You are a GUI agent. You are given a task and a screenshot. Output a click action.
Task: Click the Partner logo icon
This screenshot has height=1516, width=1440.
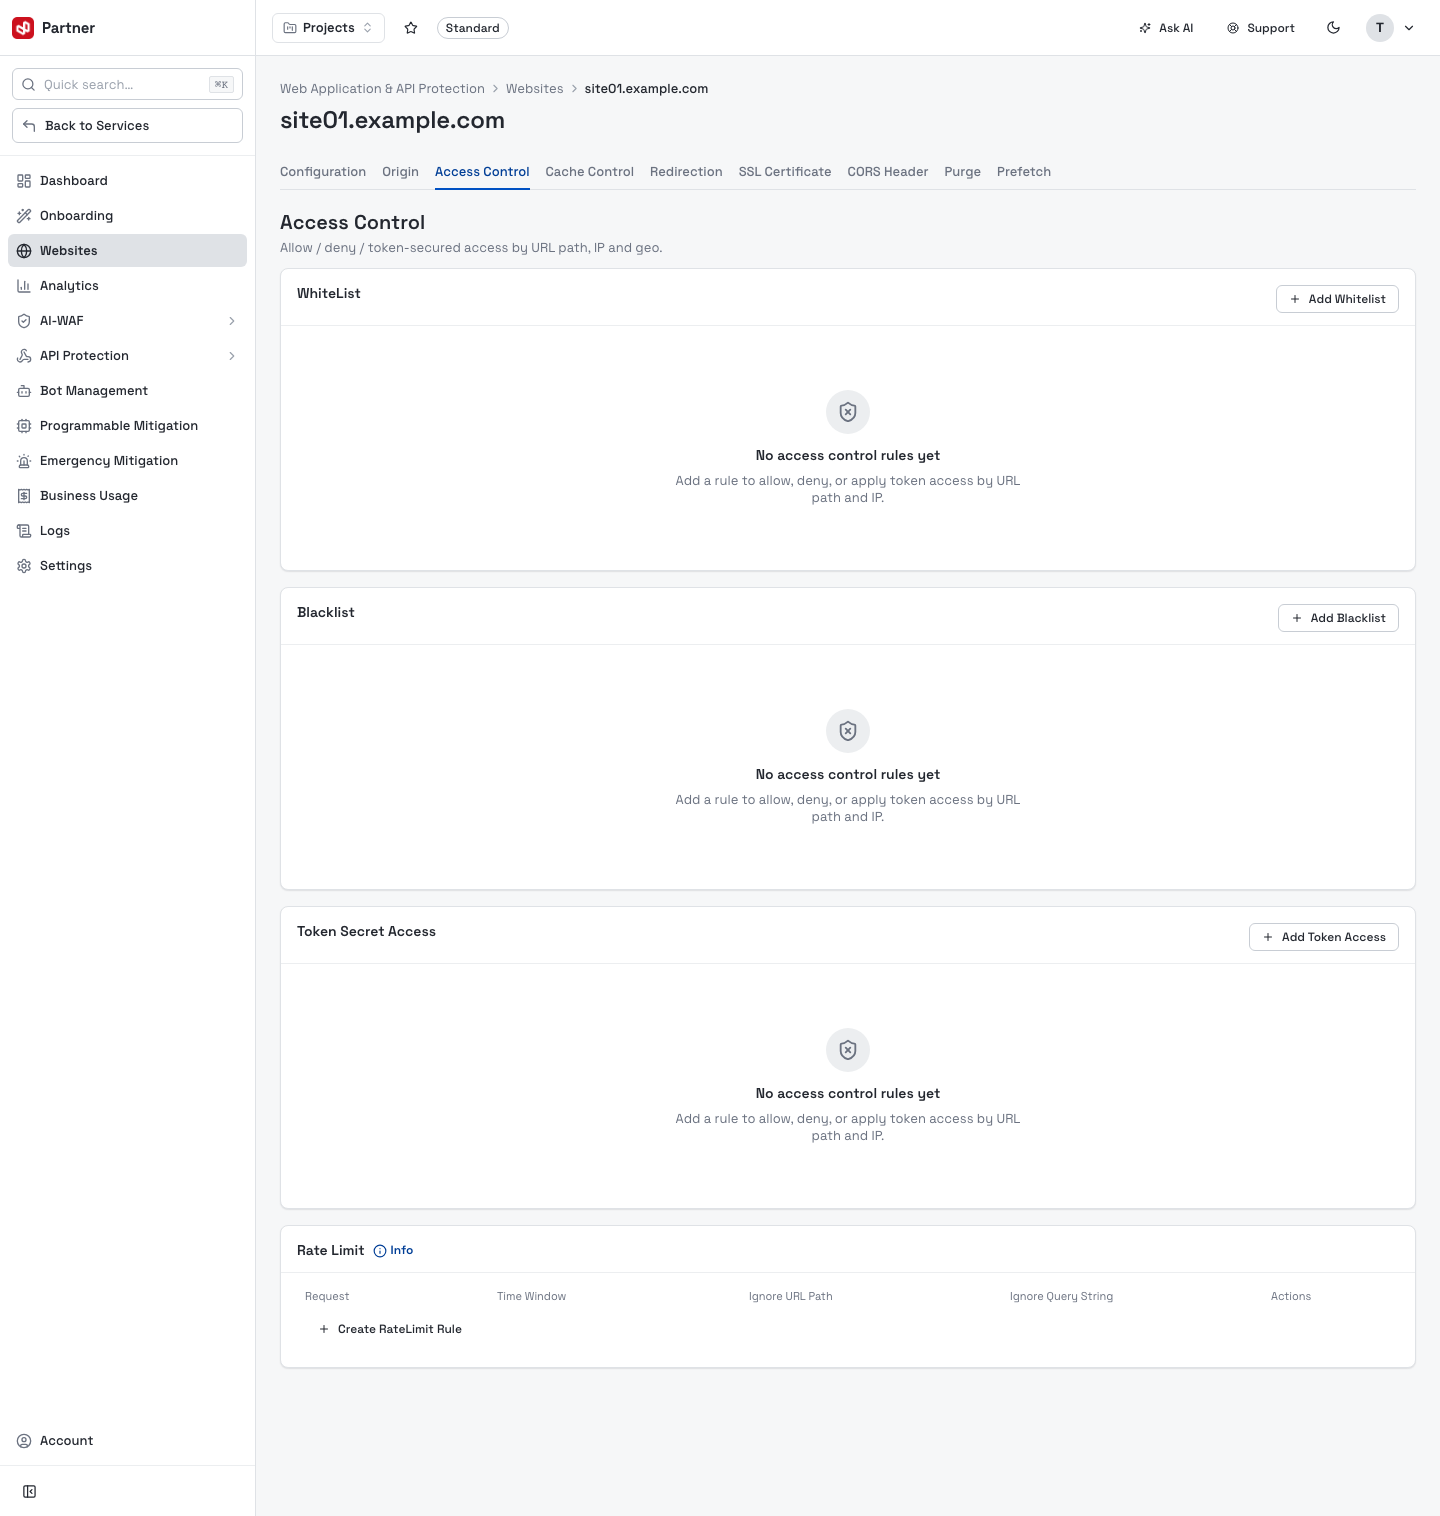(23, 28)
